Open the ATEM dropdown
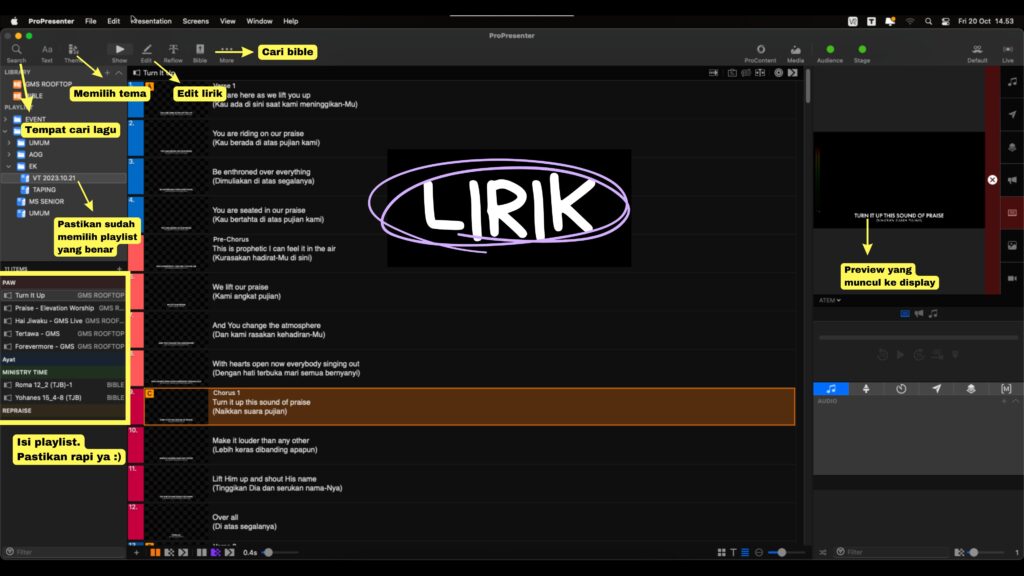 point(830,300)
